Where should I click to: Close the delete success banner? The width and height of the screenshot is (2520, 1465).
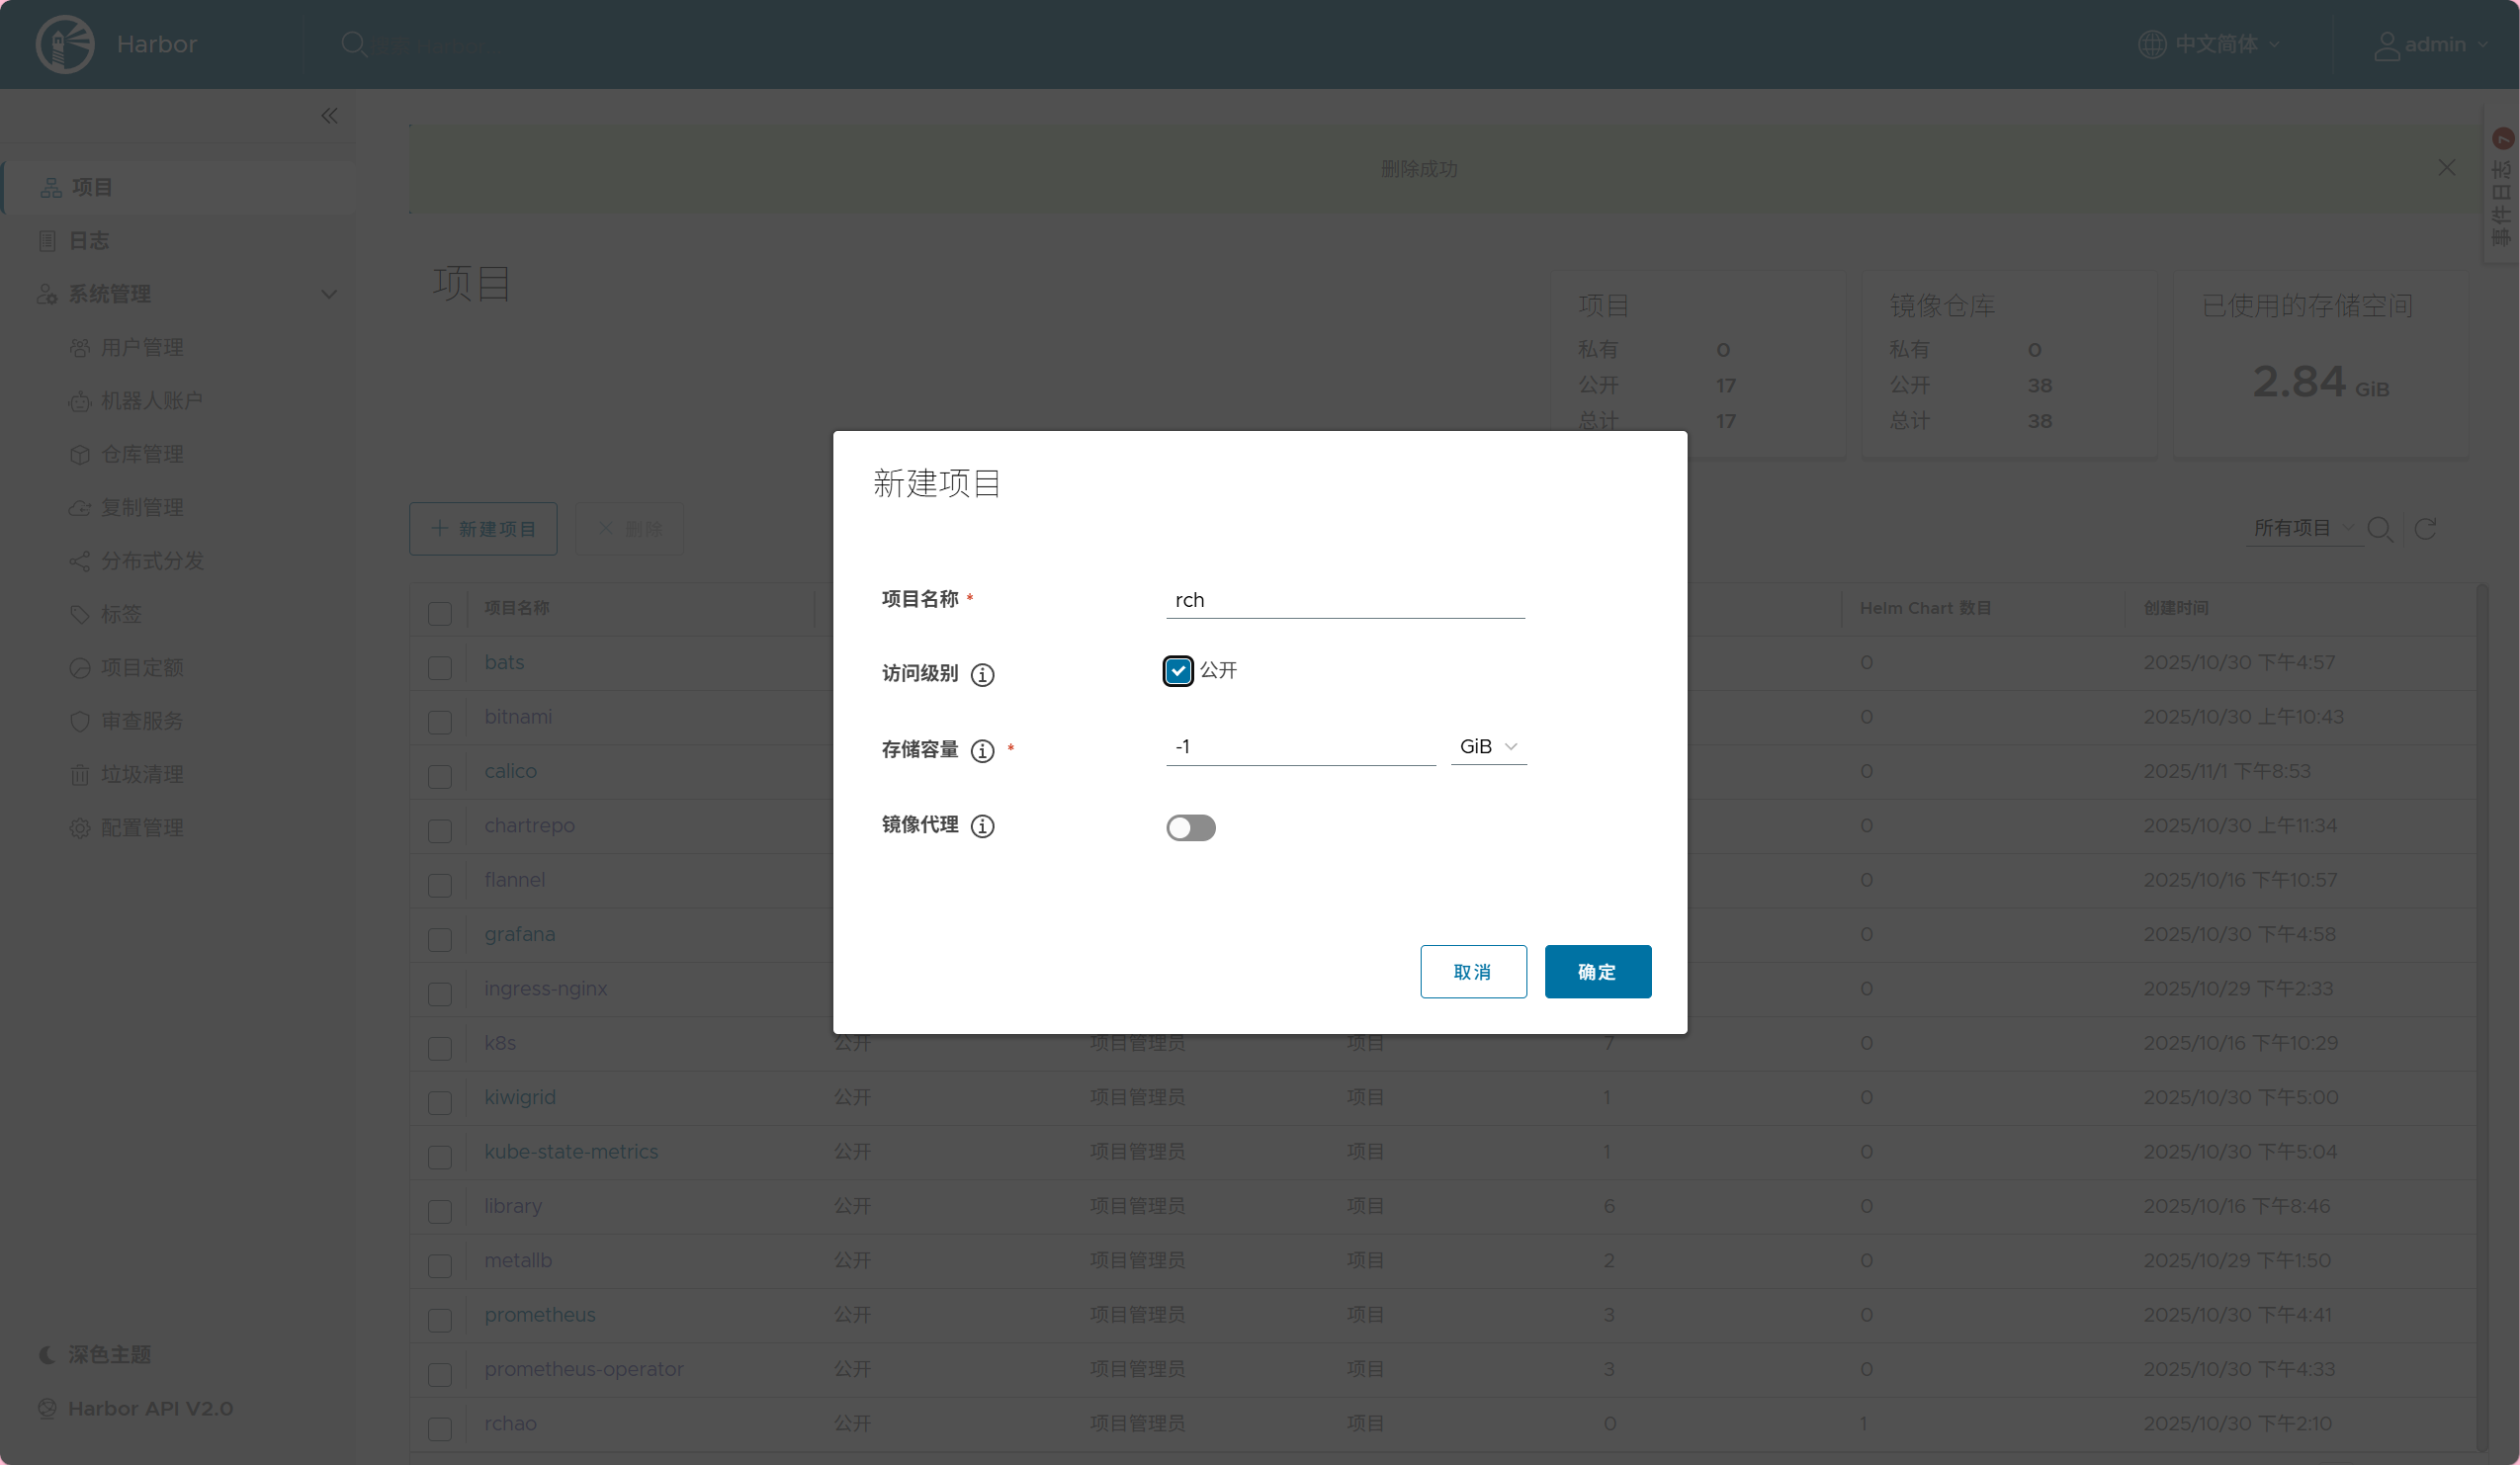coord(2446,168)
